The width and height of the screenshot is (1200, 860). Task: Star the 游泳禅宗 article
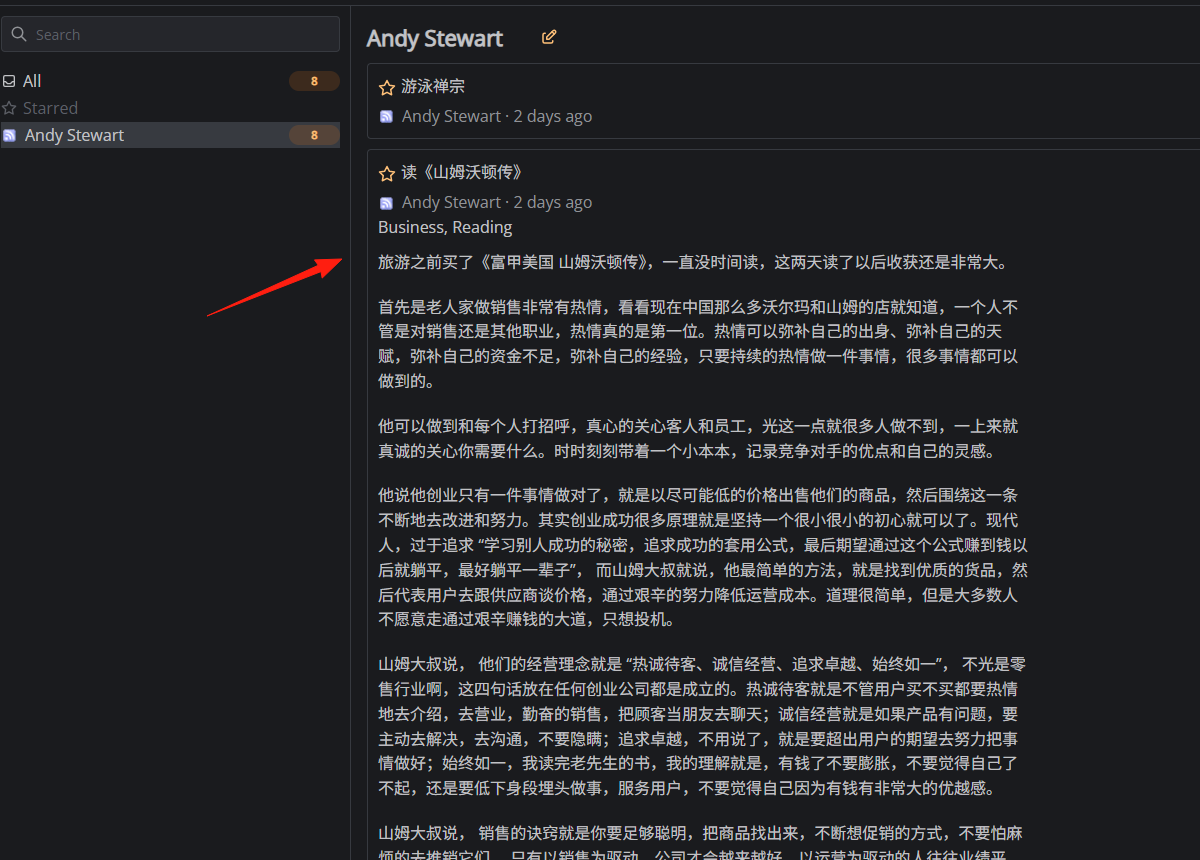click(387, 88)
